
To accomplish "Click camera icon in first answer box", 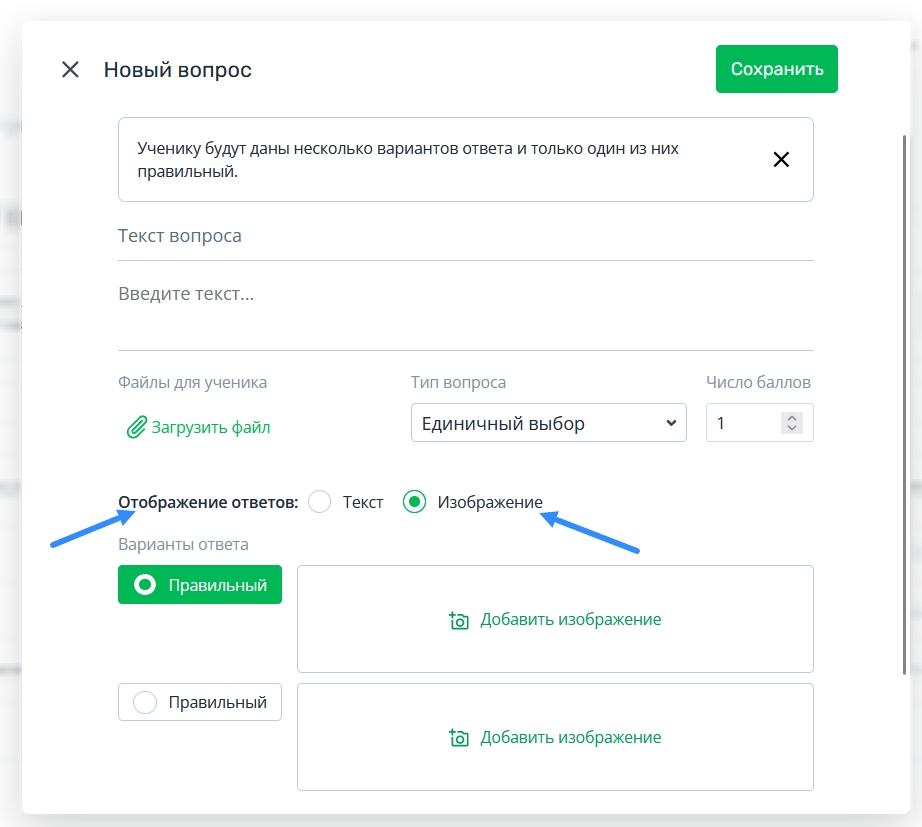I will pos(459,620).
